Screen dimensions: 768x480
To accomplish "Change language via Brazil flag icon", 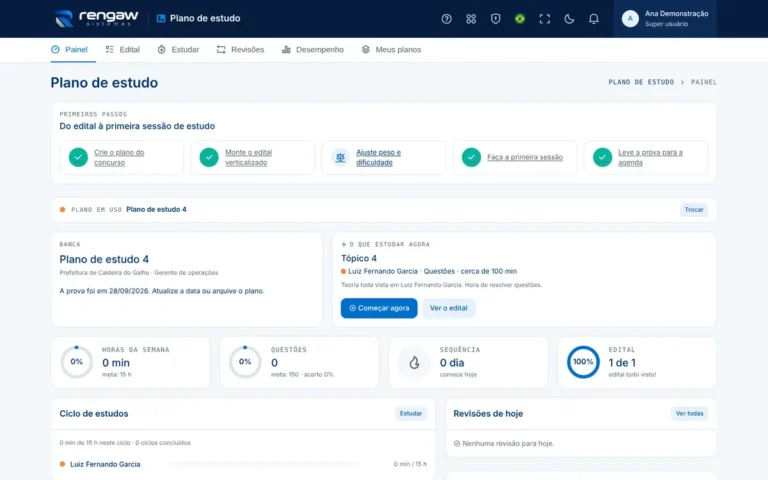I will click(520, 19).
